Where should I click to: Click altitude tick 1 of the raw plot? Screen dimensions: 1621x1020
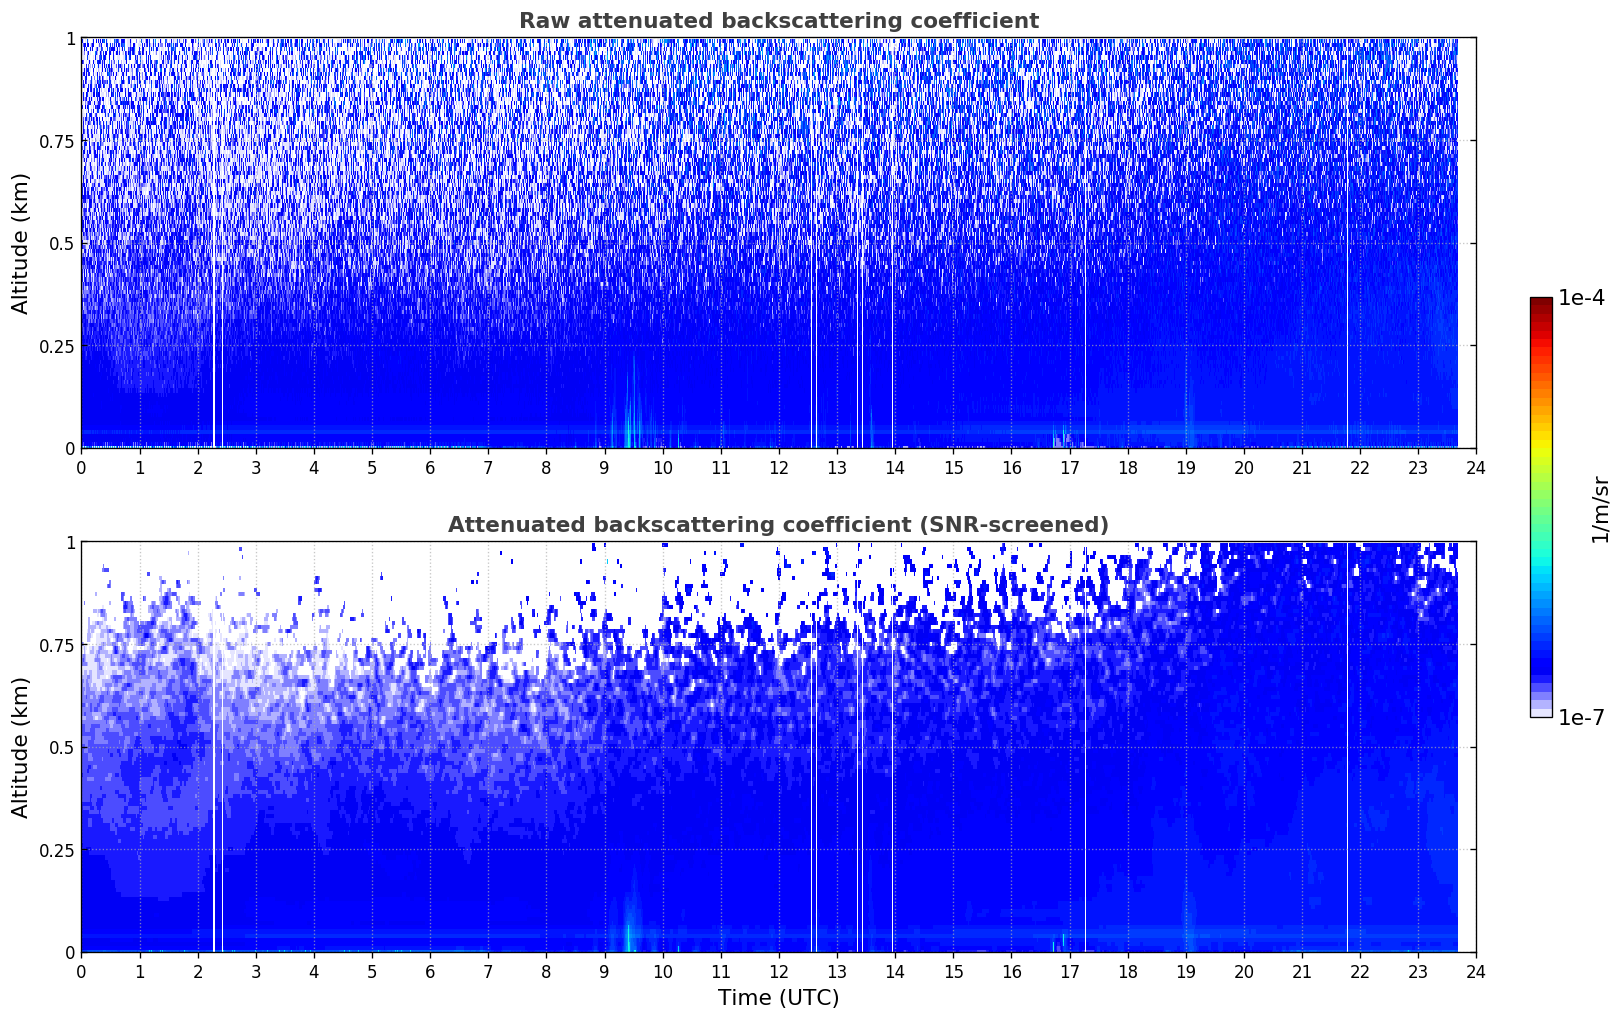(70, 38)
